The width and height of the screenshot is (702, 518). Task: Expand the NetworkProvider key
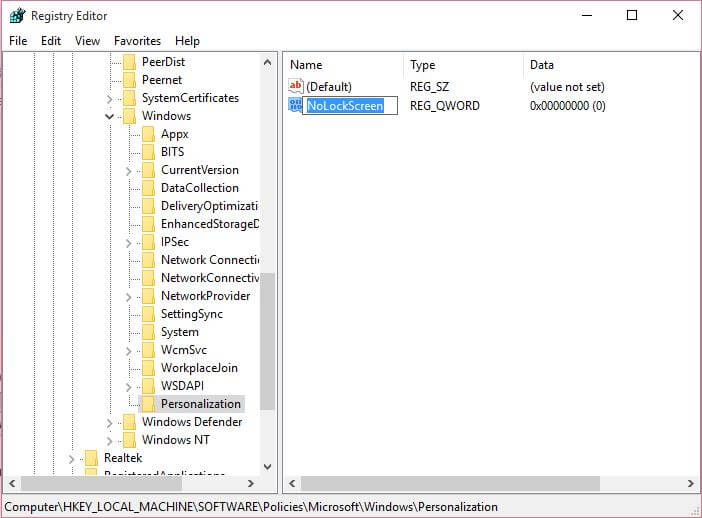129,297
